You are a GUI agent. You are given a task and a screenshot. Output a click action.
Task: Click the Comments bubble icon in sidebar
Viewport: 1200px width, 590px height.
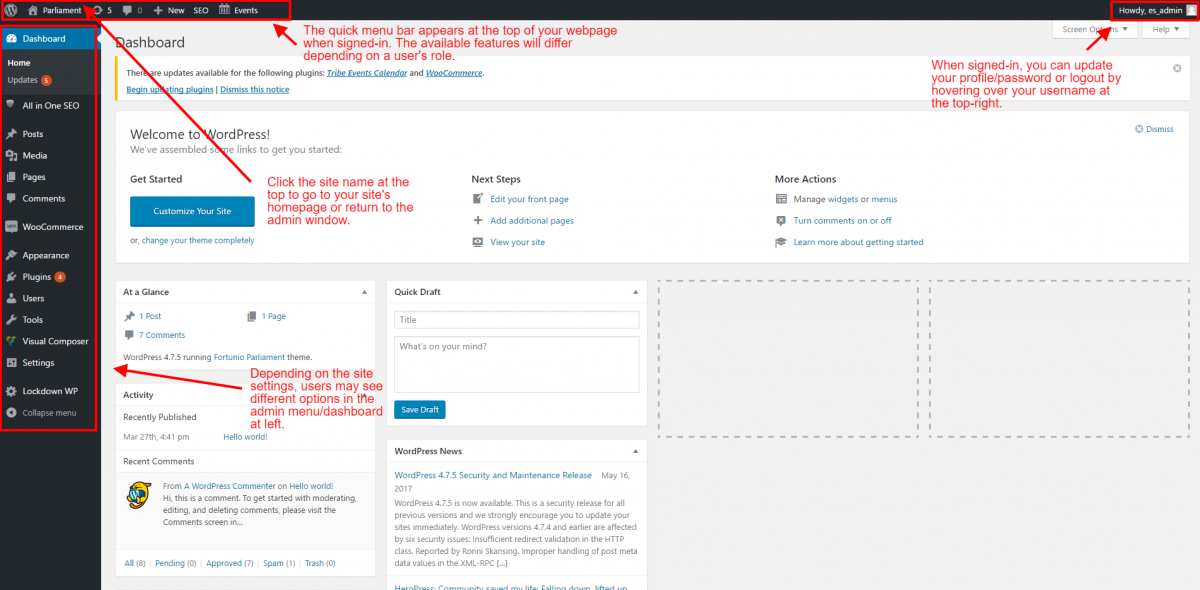(x=11, y=199)
